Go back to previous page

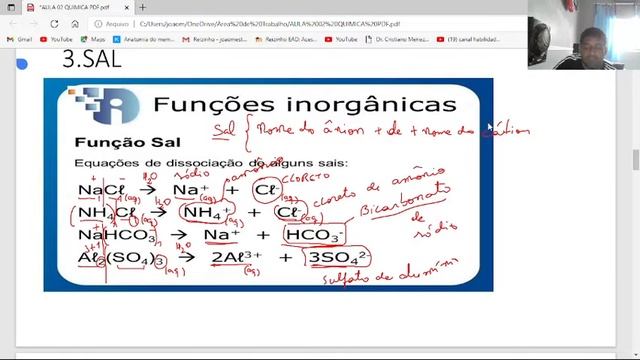13,24
